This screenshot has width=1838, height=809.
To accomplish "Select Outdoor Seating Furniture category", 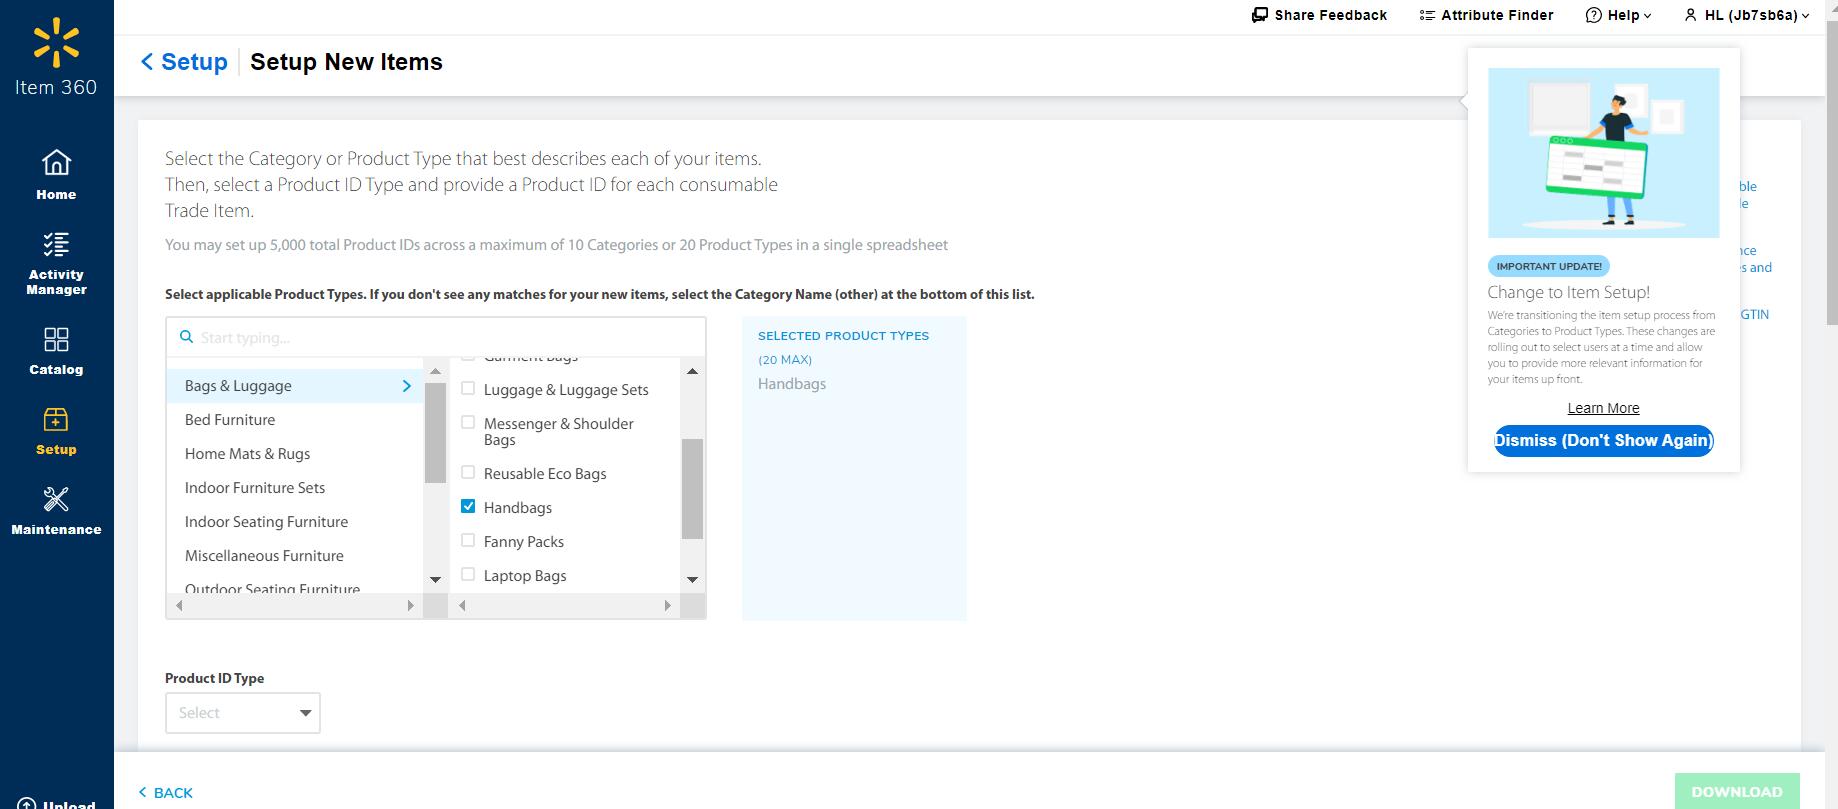I will pos(272,588).
